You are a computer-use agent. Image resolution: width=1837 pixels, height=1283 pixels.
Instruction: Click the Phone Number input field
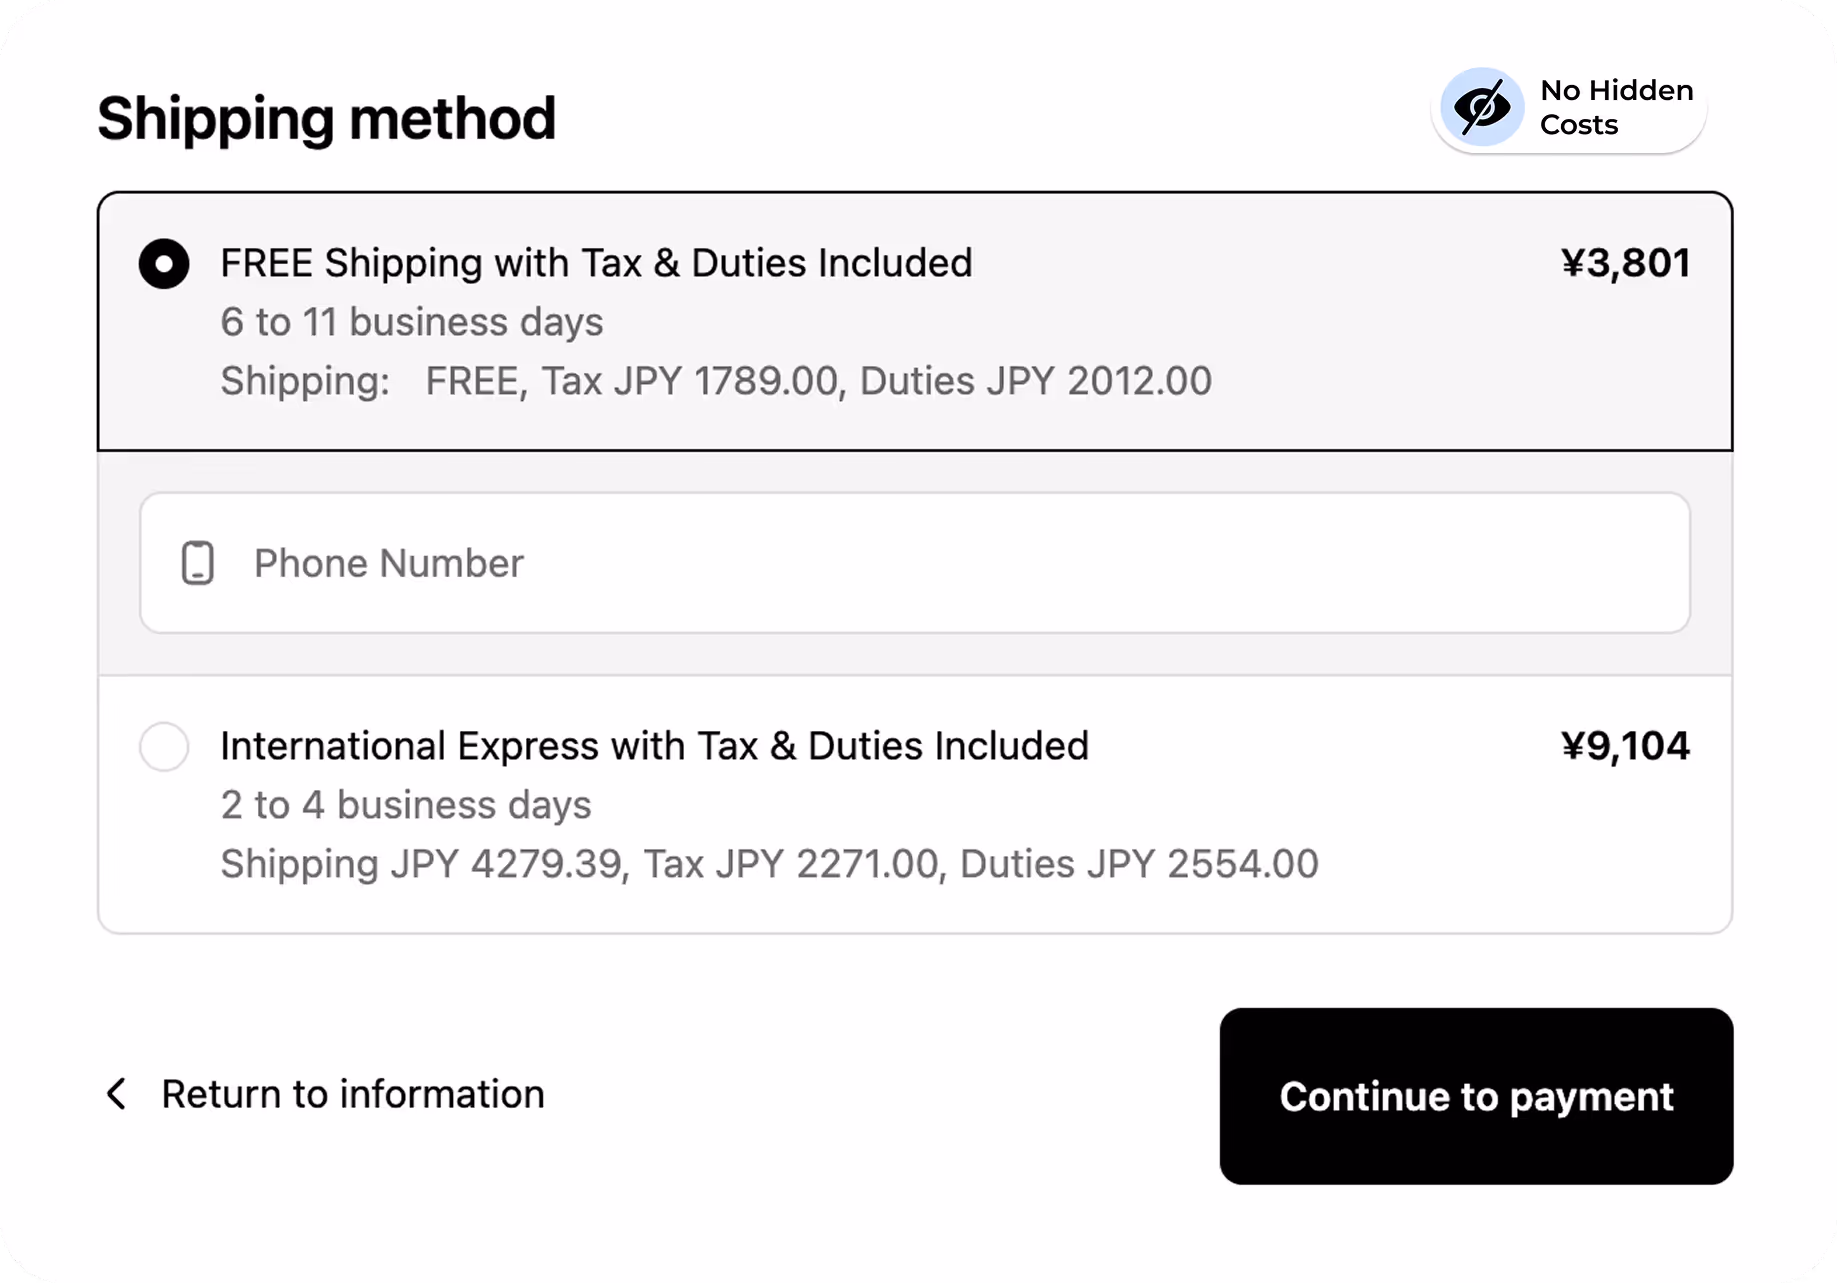(915, 563)
